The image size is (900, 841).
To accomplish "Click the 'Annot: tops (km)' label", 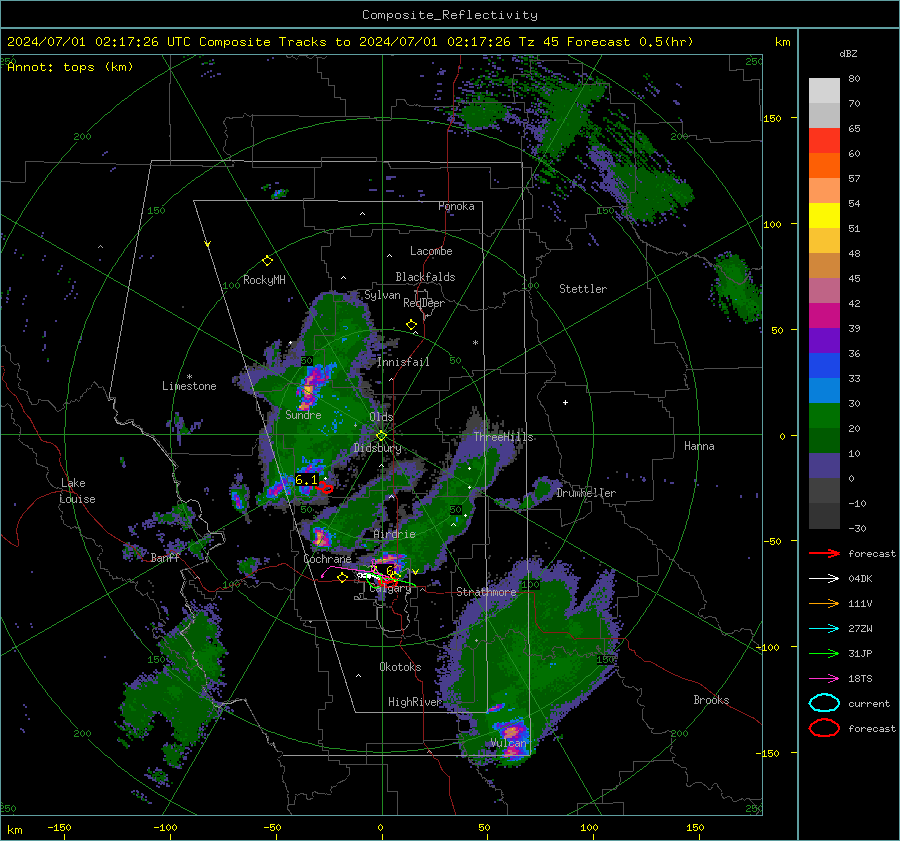I will point(70,67).
